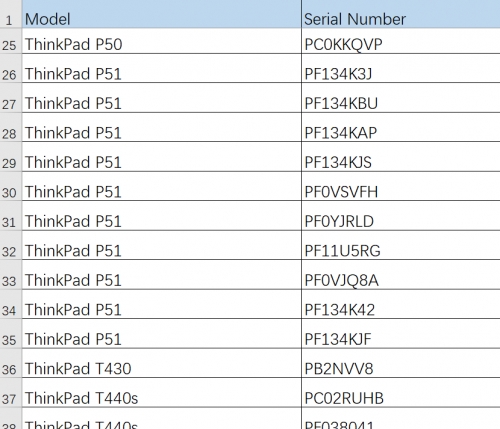This screenshot has width=500, height=429.
Task: Select cell with serial PF134KBU
Action: click(401, 98)
